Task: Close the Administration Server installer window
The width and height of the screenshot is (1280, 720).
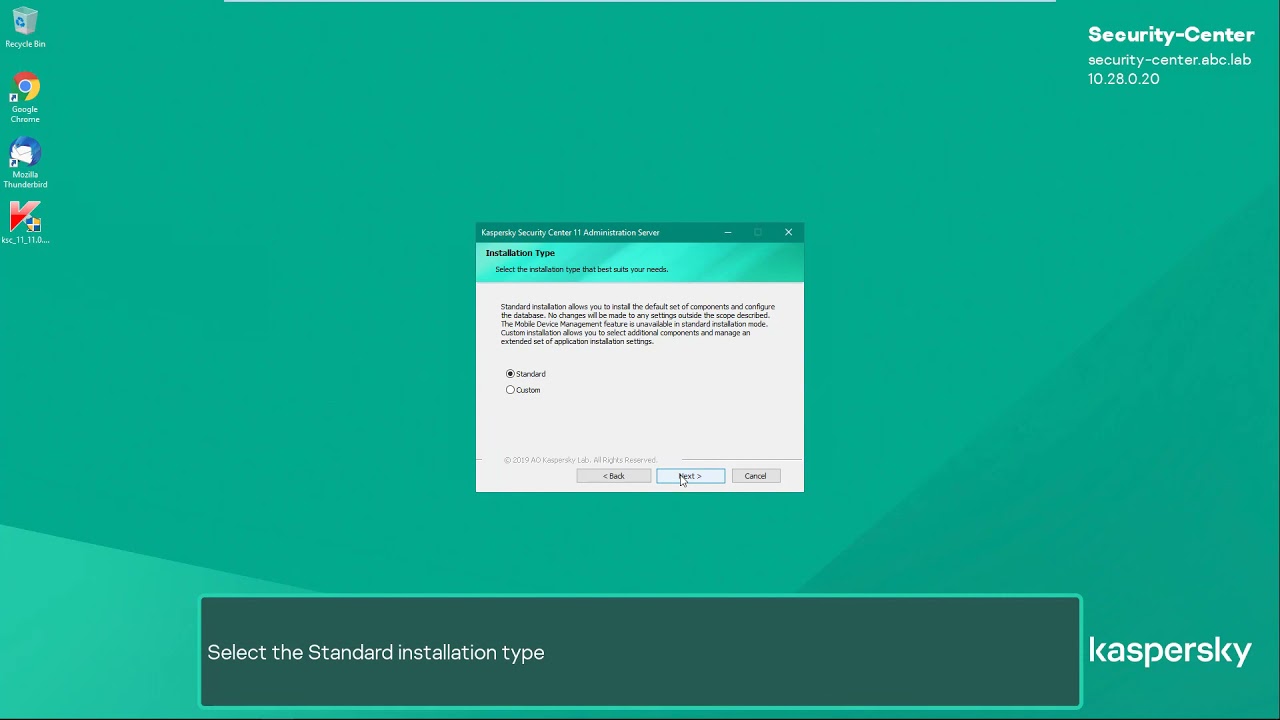Action: tap(788, 232)
